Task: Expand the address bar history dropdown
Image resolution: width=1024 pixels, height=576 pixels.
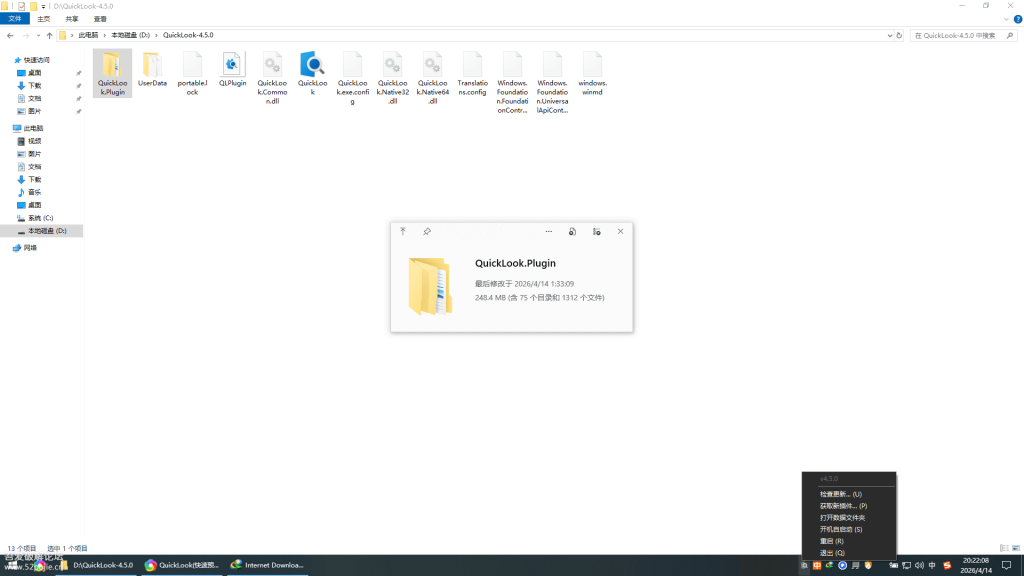Action: [889, 35]
